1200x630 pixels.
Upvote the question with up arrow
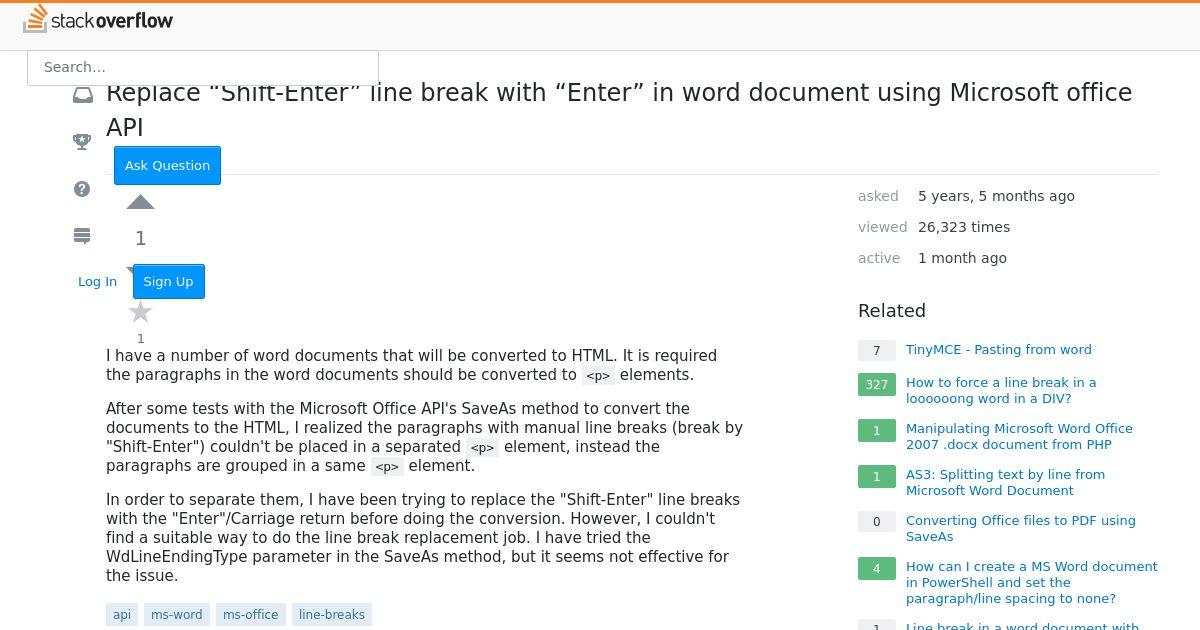(x=140, y=202)
